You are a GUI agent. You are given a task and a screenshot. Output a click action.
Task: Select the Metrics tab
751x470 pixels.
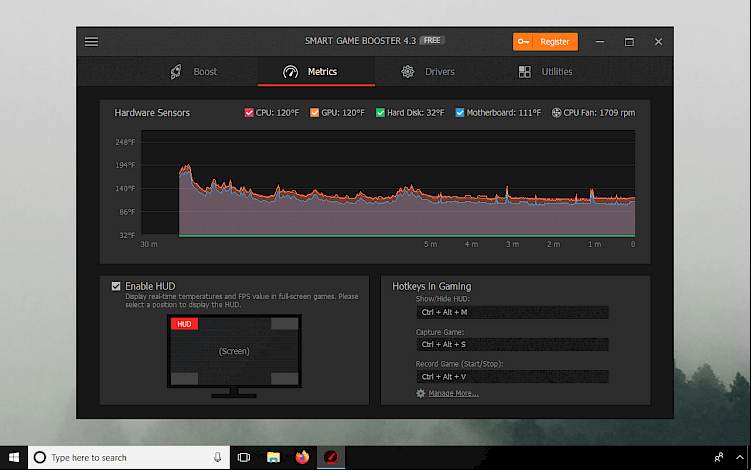click(316, 71)
